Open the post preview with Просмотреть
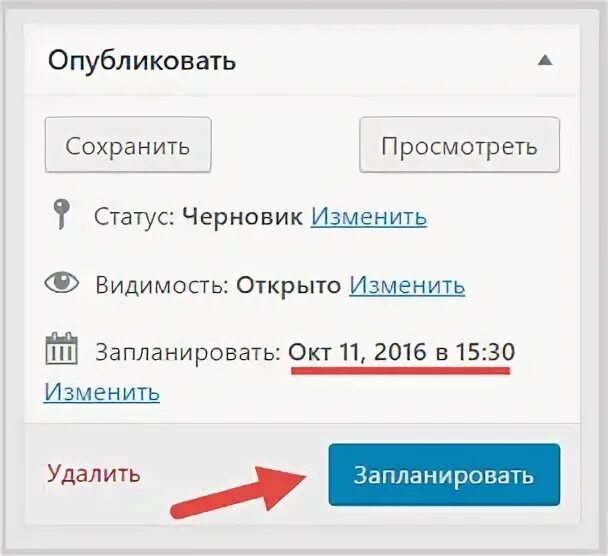 point(459,145)
